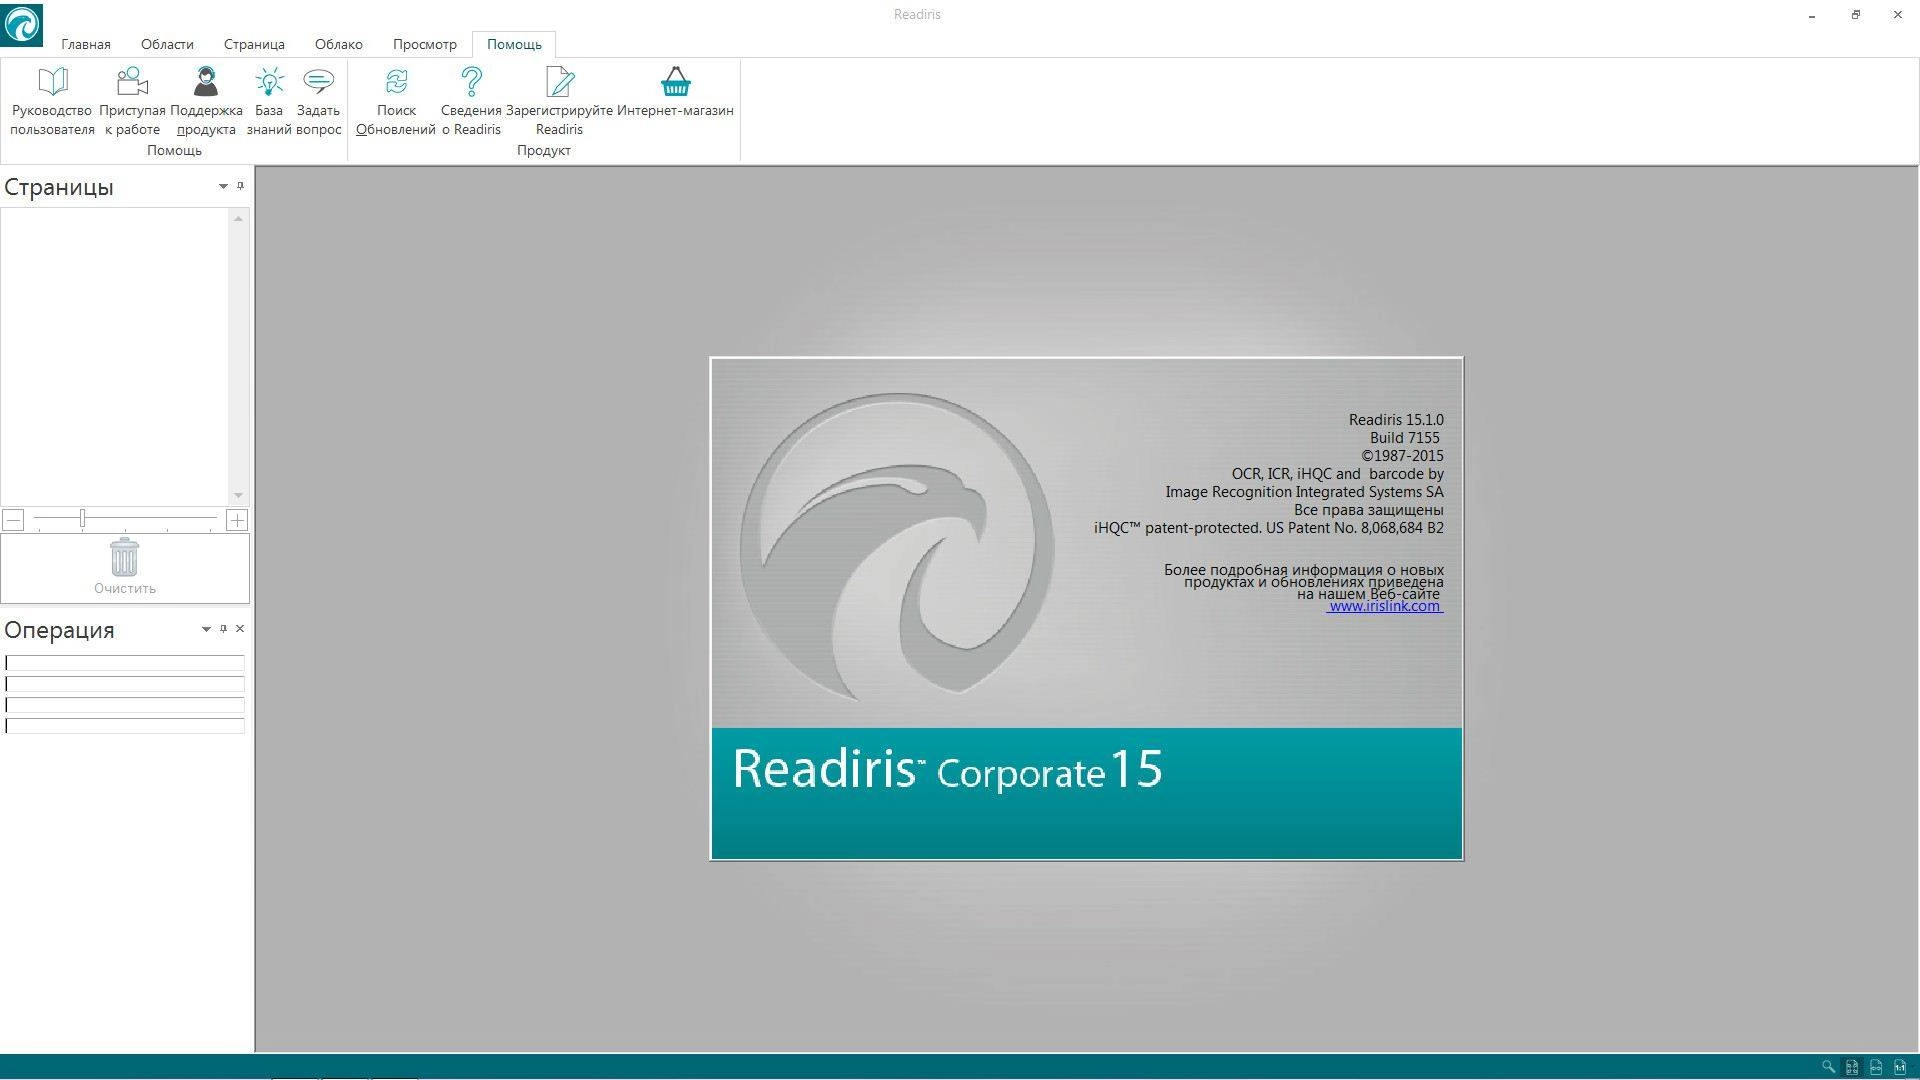Switch to the Страница tab
Image resolution: width=1920 pixels, height=1080 pixels.
tap(254, 44)
